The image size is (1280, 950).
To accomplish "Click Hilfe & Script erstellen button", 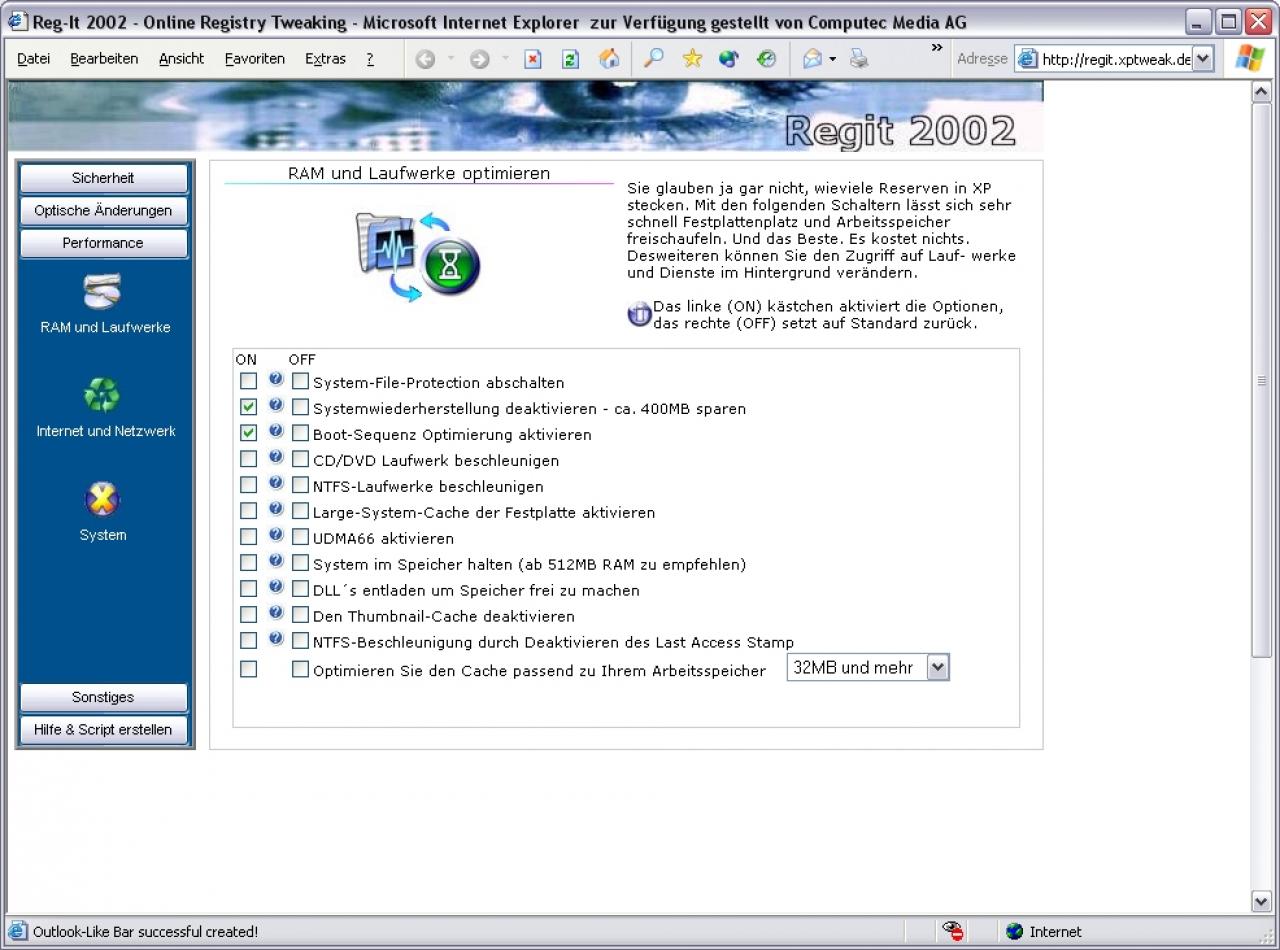I will 103,730.
